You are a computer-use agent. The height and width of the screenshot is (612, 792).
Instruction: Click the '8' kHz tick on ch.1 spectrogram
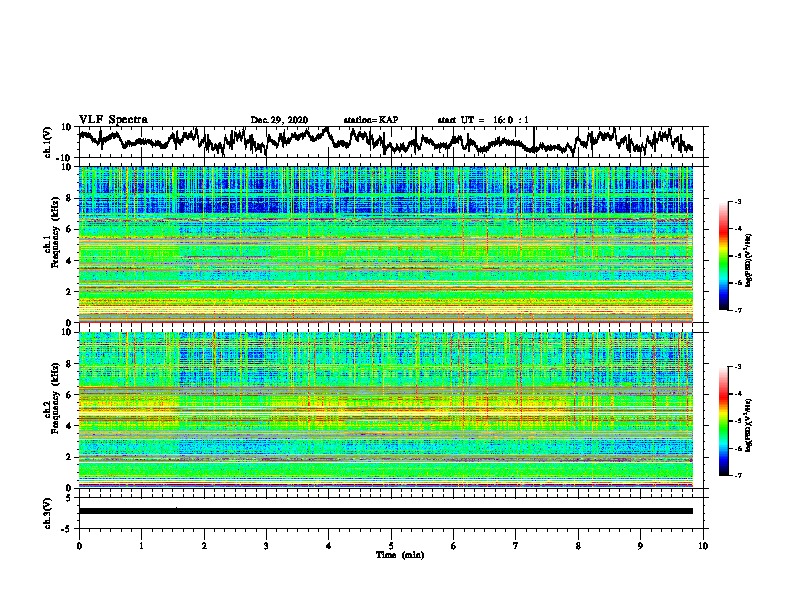70,198
